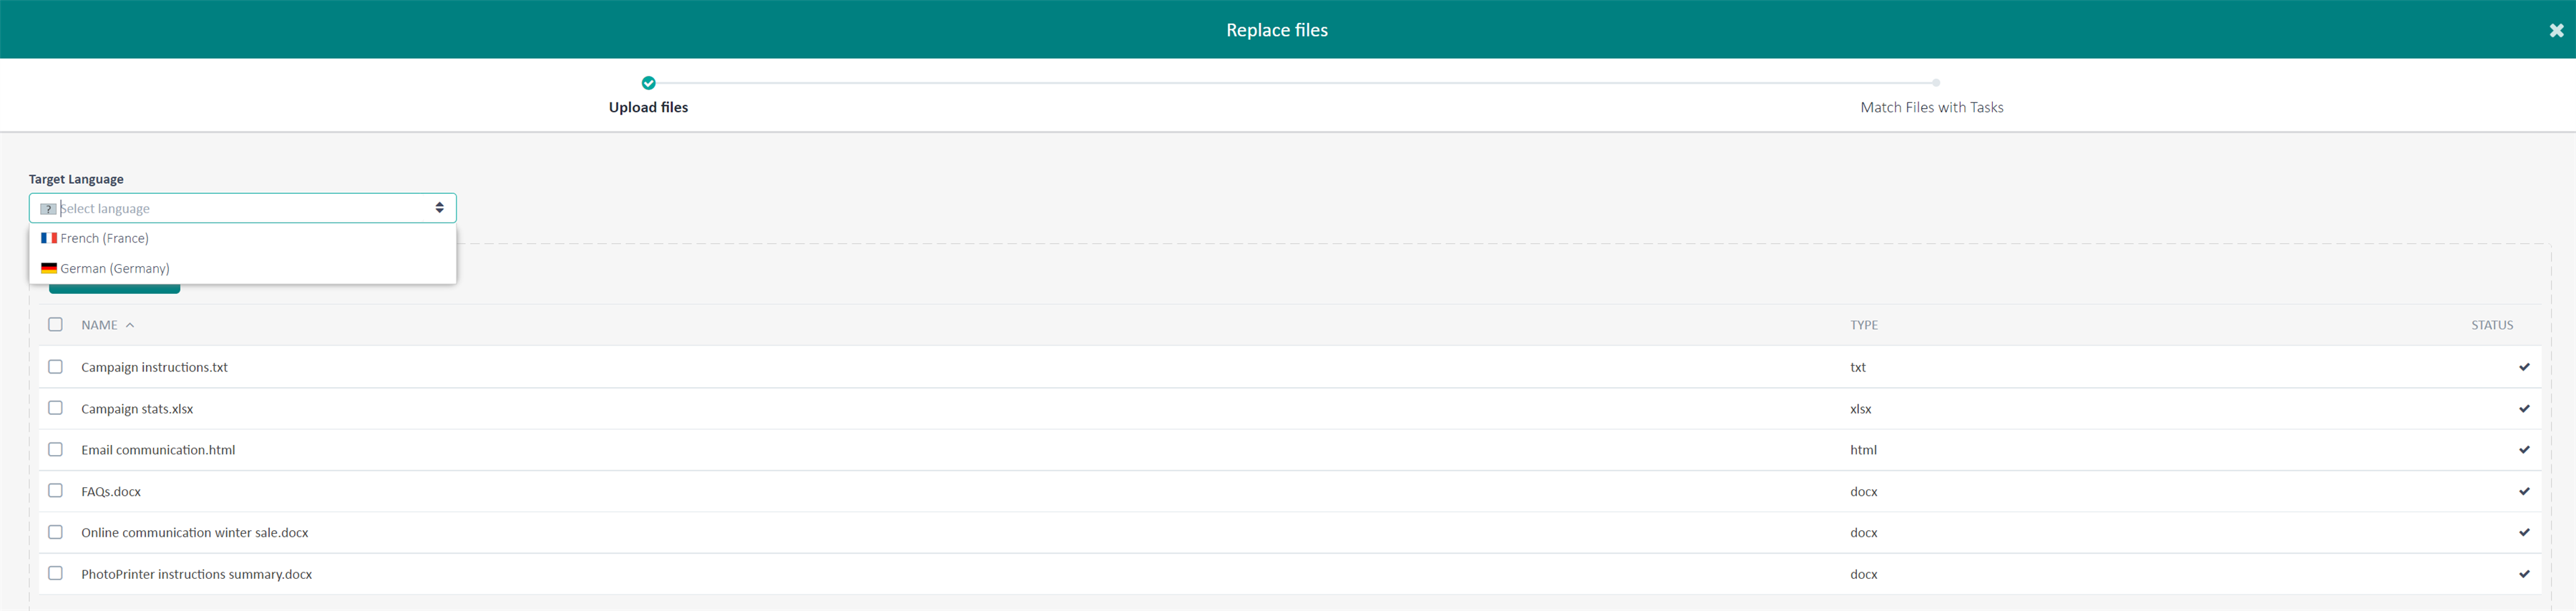Choose German (Germany) from language list
This screenshot has width=2576, height=611.
point(243,268)
